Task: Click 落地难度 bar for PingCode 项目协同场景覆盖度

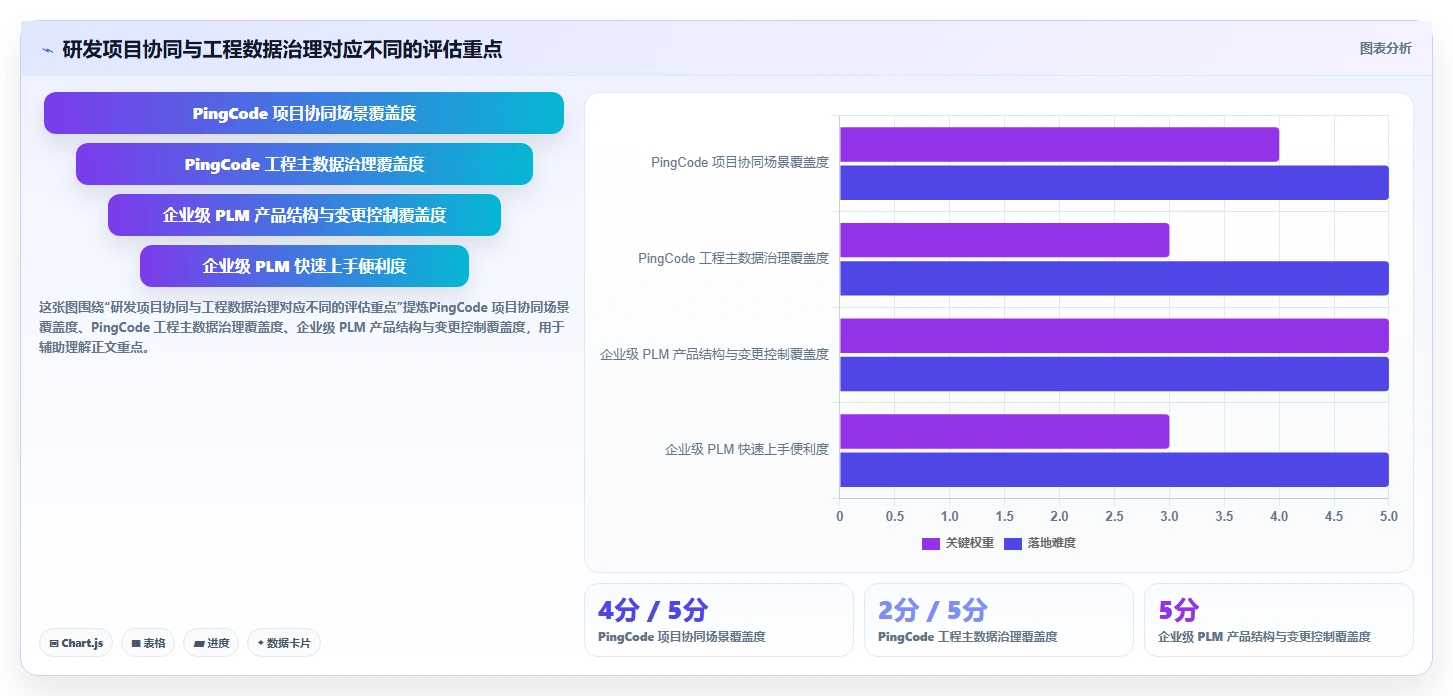Action: tap(1114, 183)
